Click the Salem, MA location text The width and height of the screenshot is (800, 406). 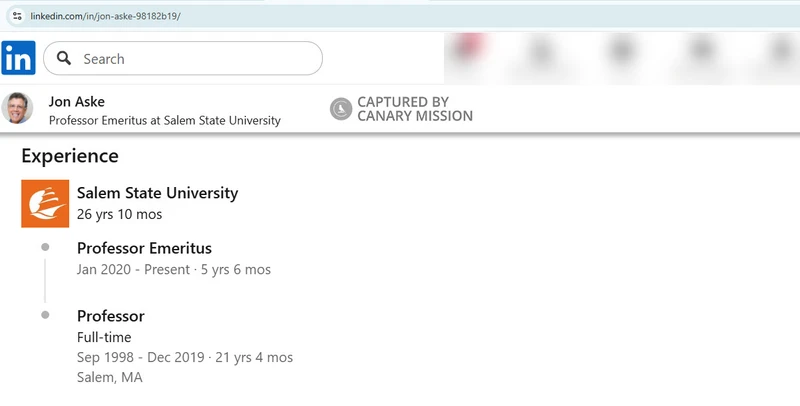click(110, 377)
